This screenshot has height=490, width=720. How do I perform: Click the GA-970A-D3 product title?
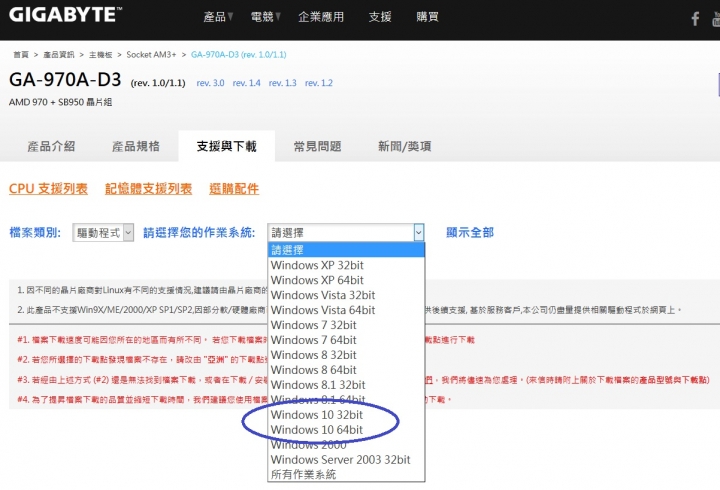coord(65,80)
